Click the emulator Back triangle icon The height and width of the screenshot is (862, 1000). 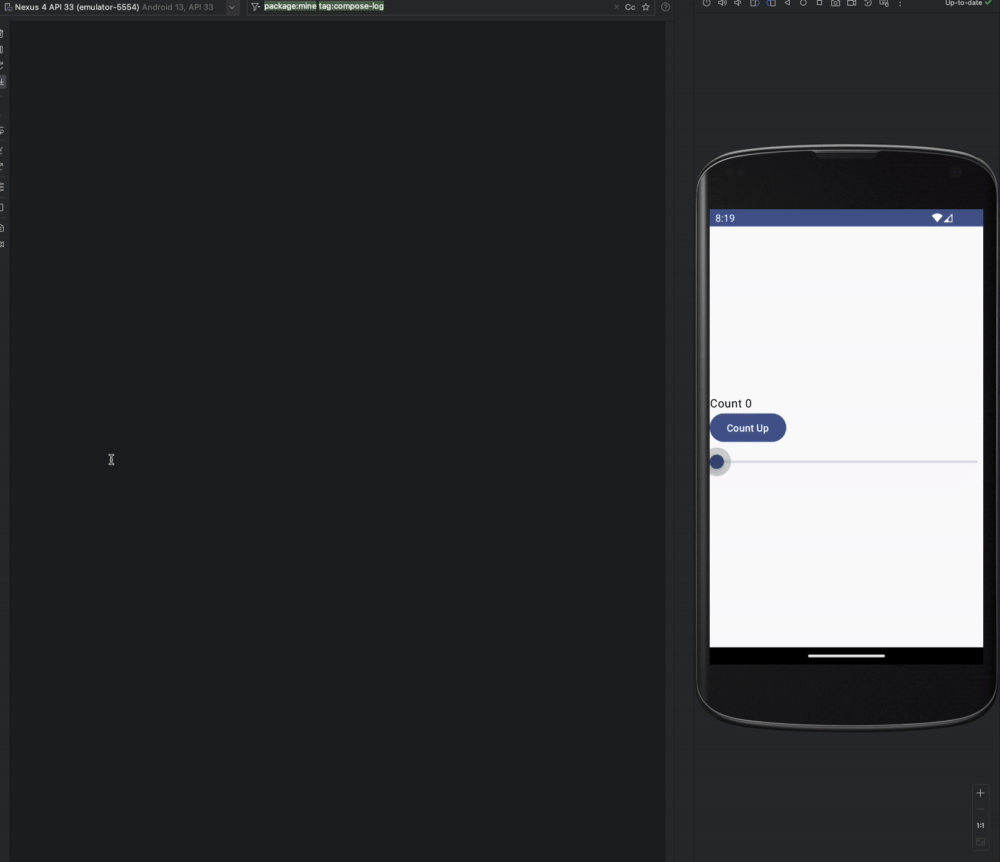[x=787, y=3]
